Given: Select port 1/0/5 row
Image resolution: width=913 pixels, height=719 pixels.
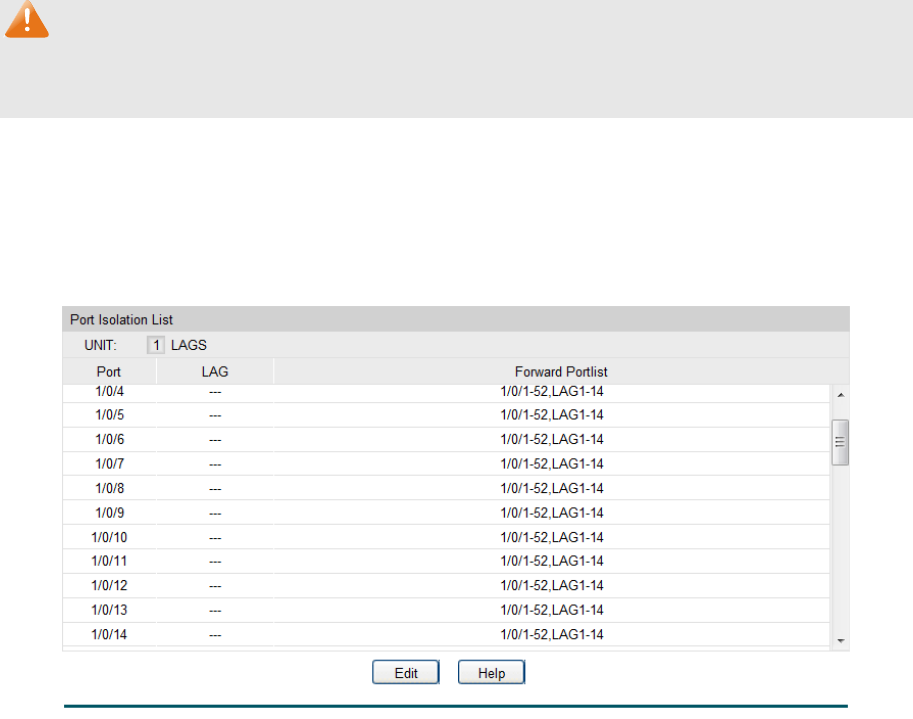Looking at the screenshot, I should [x=446, y=415].
